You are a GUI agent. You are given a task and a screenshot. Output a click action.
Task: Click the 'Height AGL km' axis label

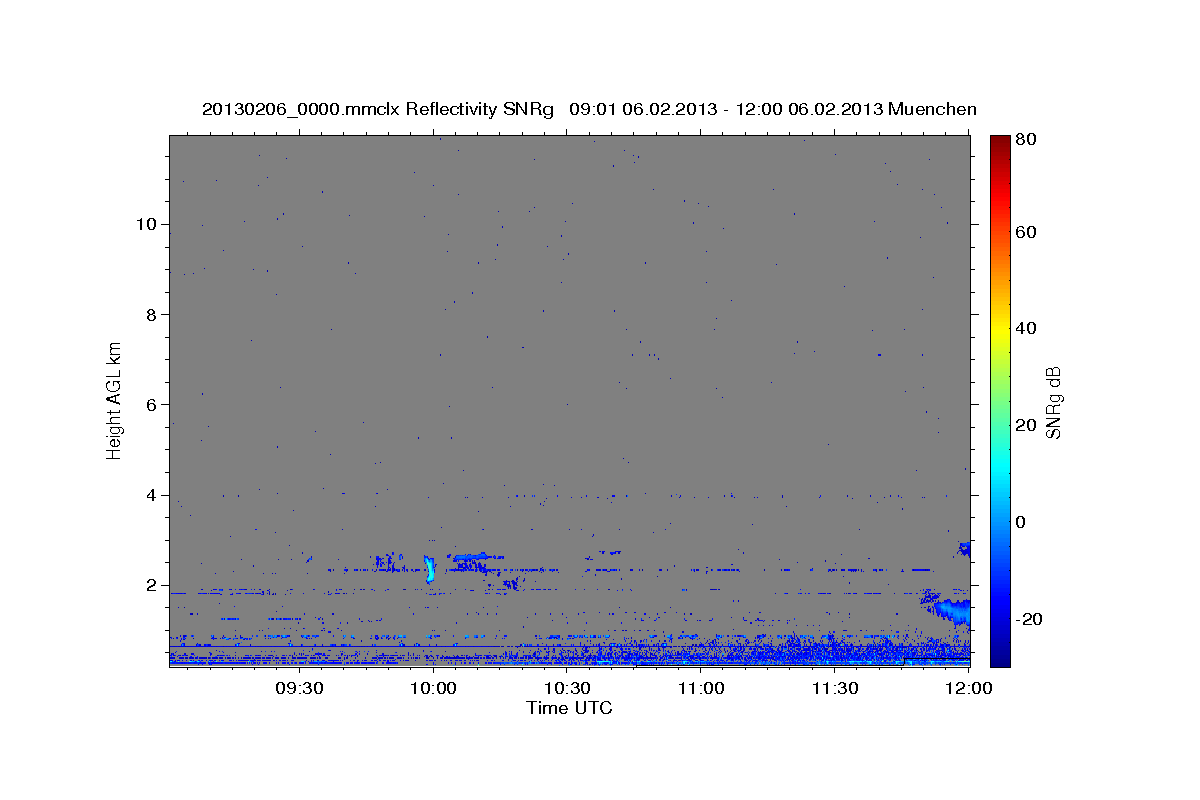tap(115, 399)
